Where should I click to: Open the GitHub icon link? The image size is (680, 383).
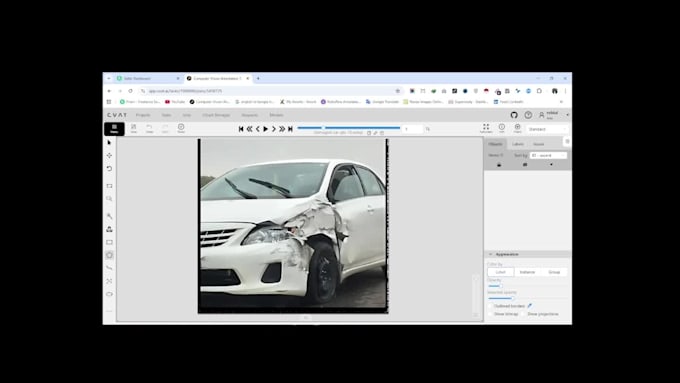(514, 115)
